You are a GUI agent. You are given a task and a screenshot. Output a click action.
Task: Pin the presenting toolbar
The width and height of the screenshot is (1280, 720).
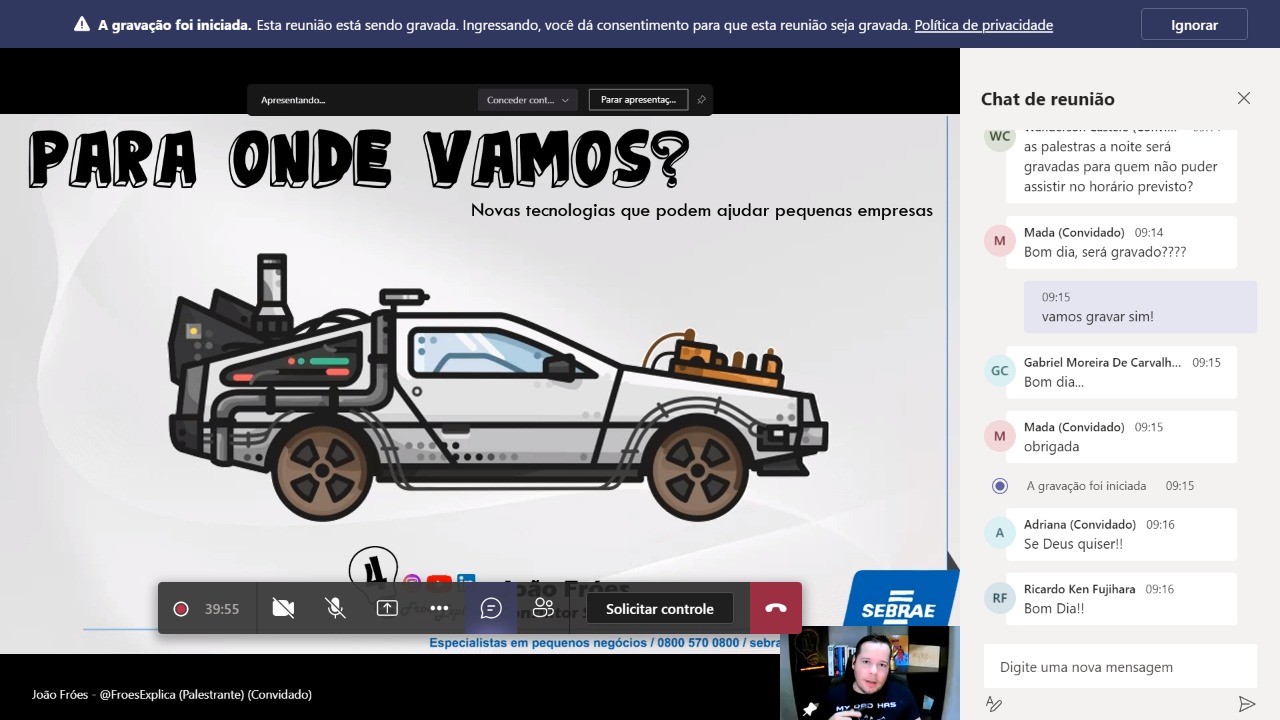701,100
